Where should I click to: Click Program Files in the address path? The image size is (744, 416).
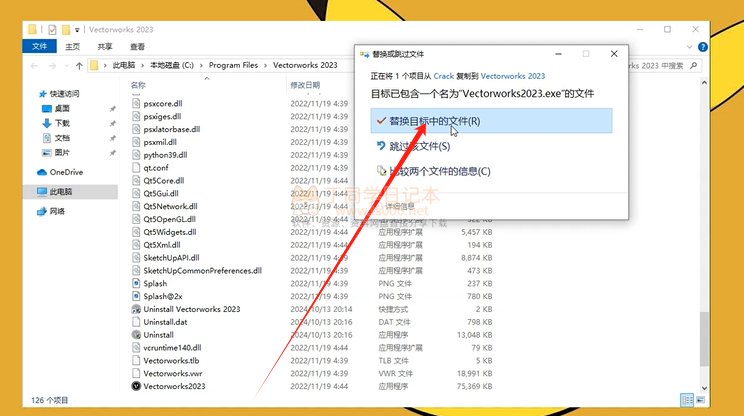pyautogui.click(x=233, y=65)
